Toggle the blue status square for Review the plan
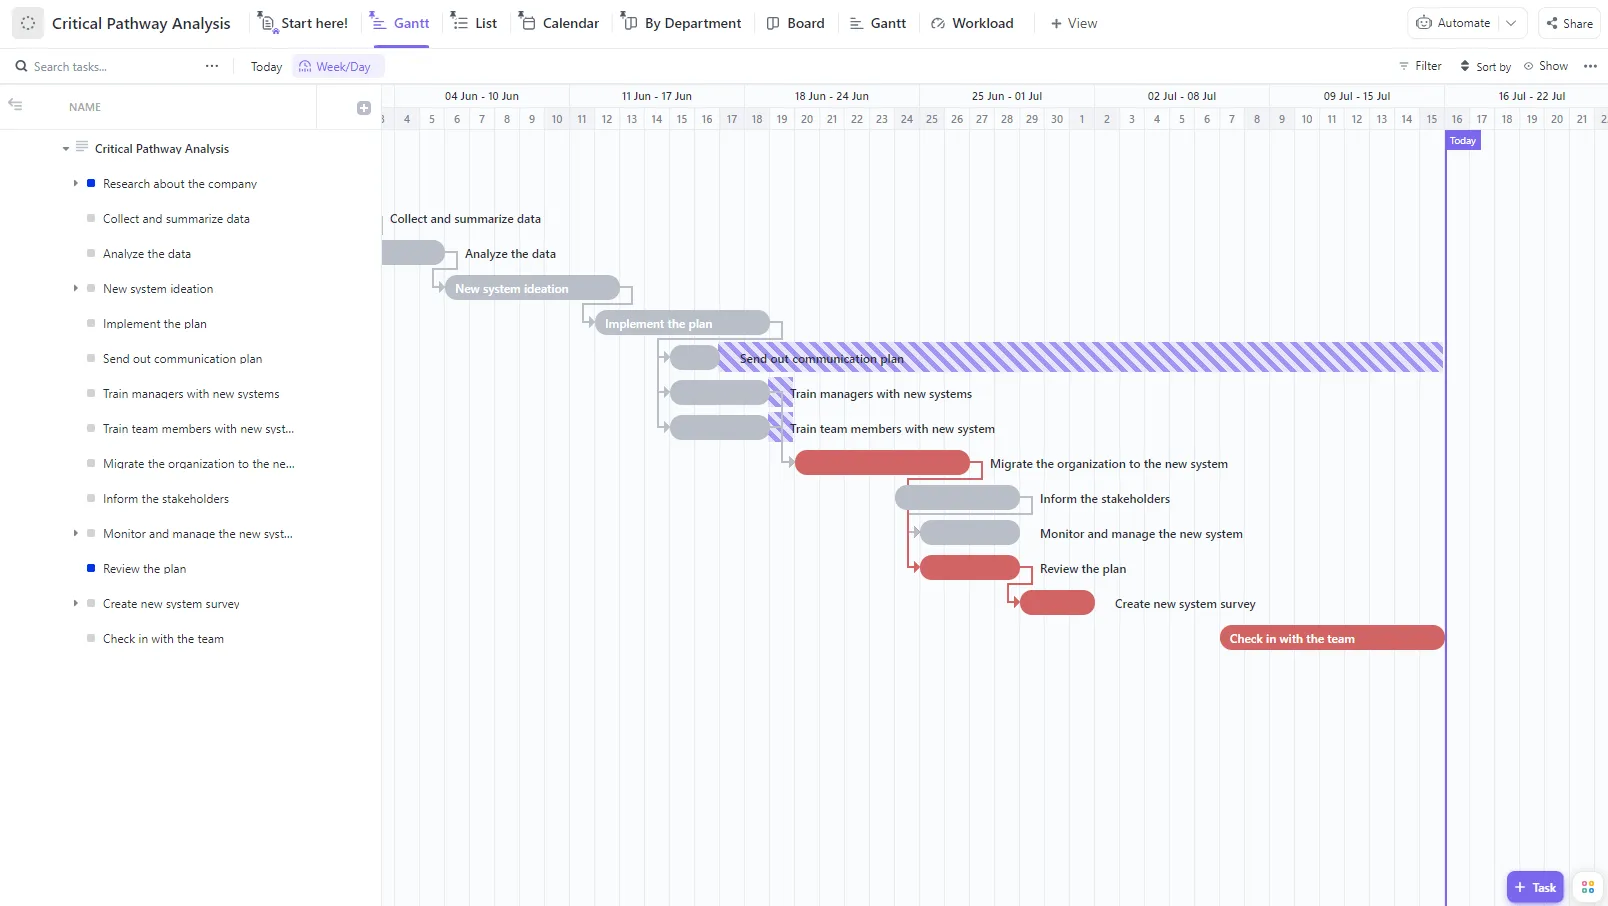The image size is (1608, 906). click(x=91, y=568)
